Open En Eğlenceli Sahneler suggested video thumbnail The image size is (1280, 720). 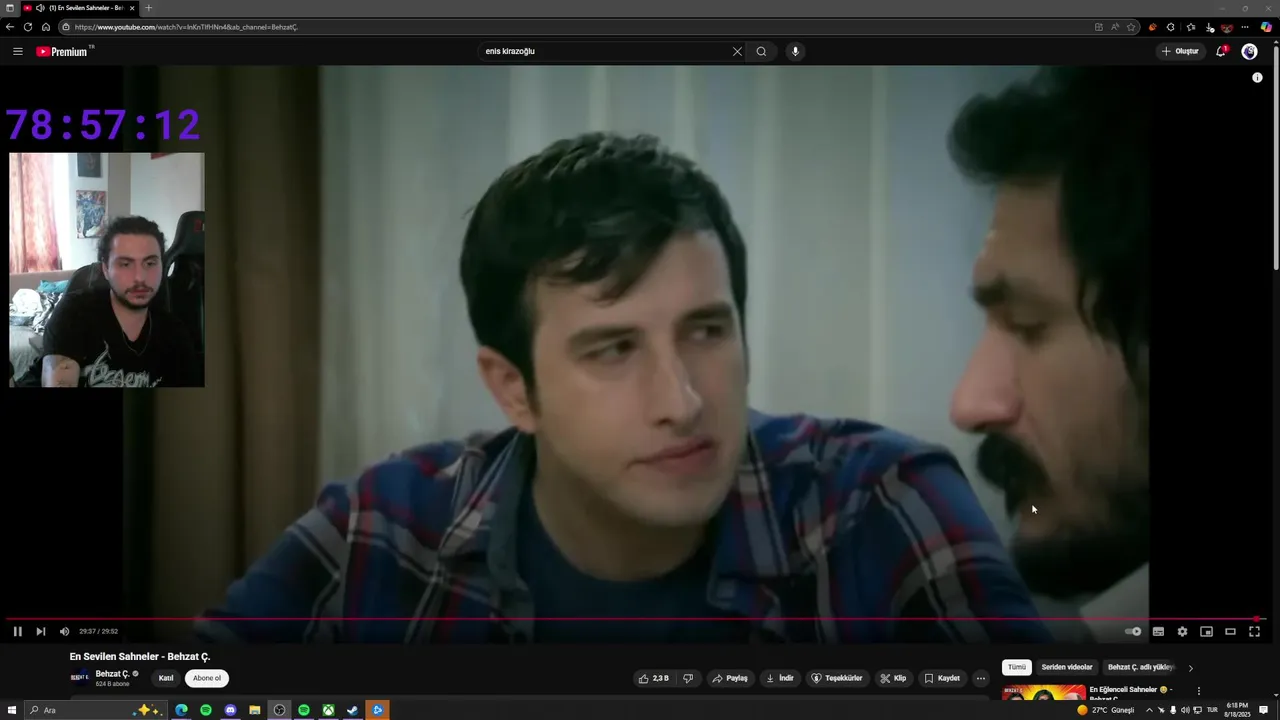pyautogui.click(x=1044, y=692)
